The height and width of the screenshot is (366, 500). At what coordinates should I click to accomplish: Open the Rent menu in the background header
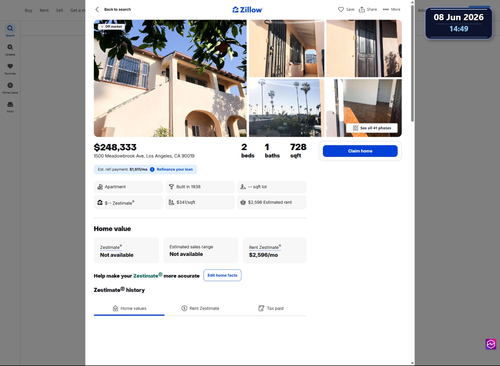point(44,10)
